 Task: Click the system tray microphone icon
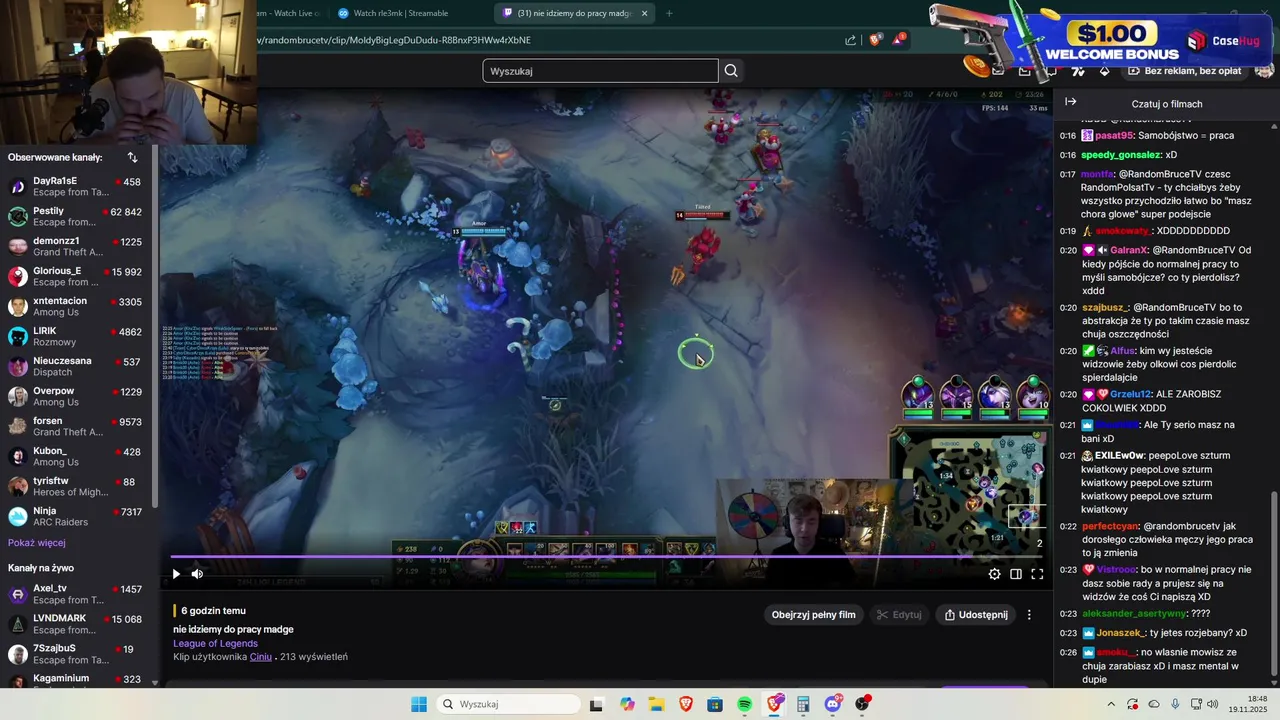click(x=1175, y=704)
